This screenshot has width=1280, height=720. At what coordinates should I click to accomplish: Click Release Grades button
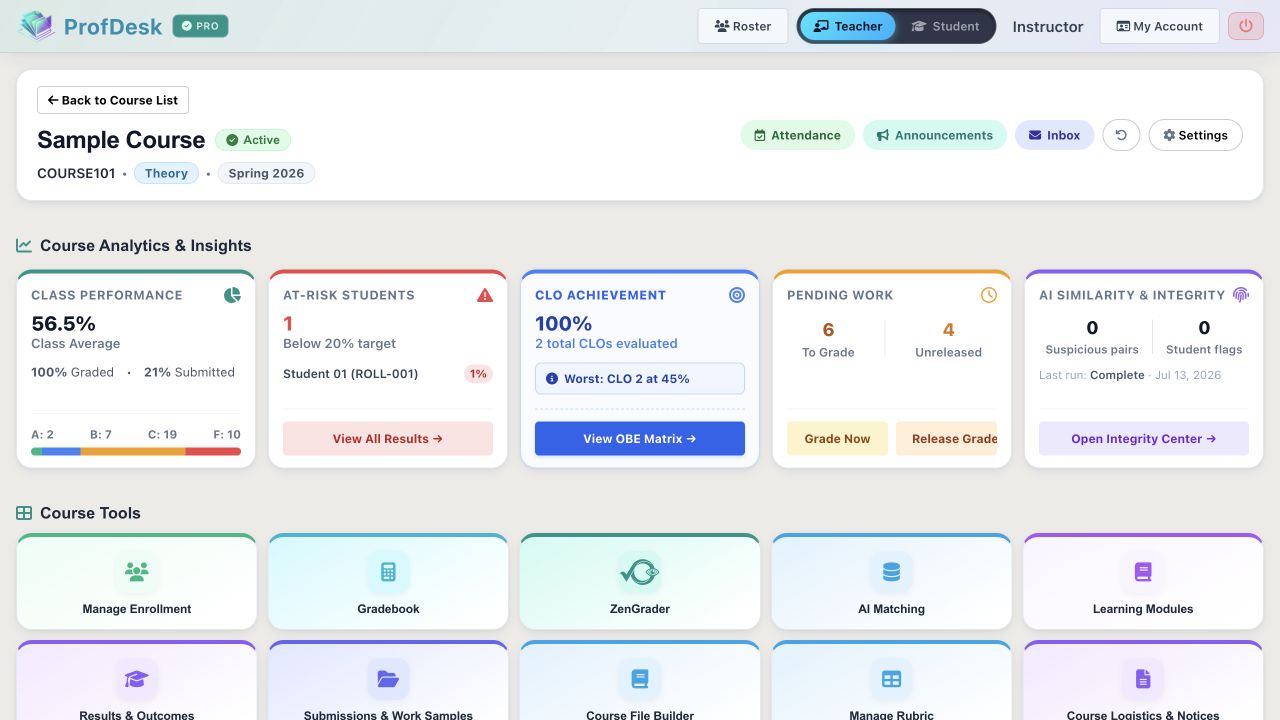click(x=946, y=439)
